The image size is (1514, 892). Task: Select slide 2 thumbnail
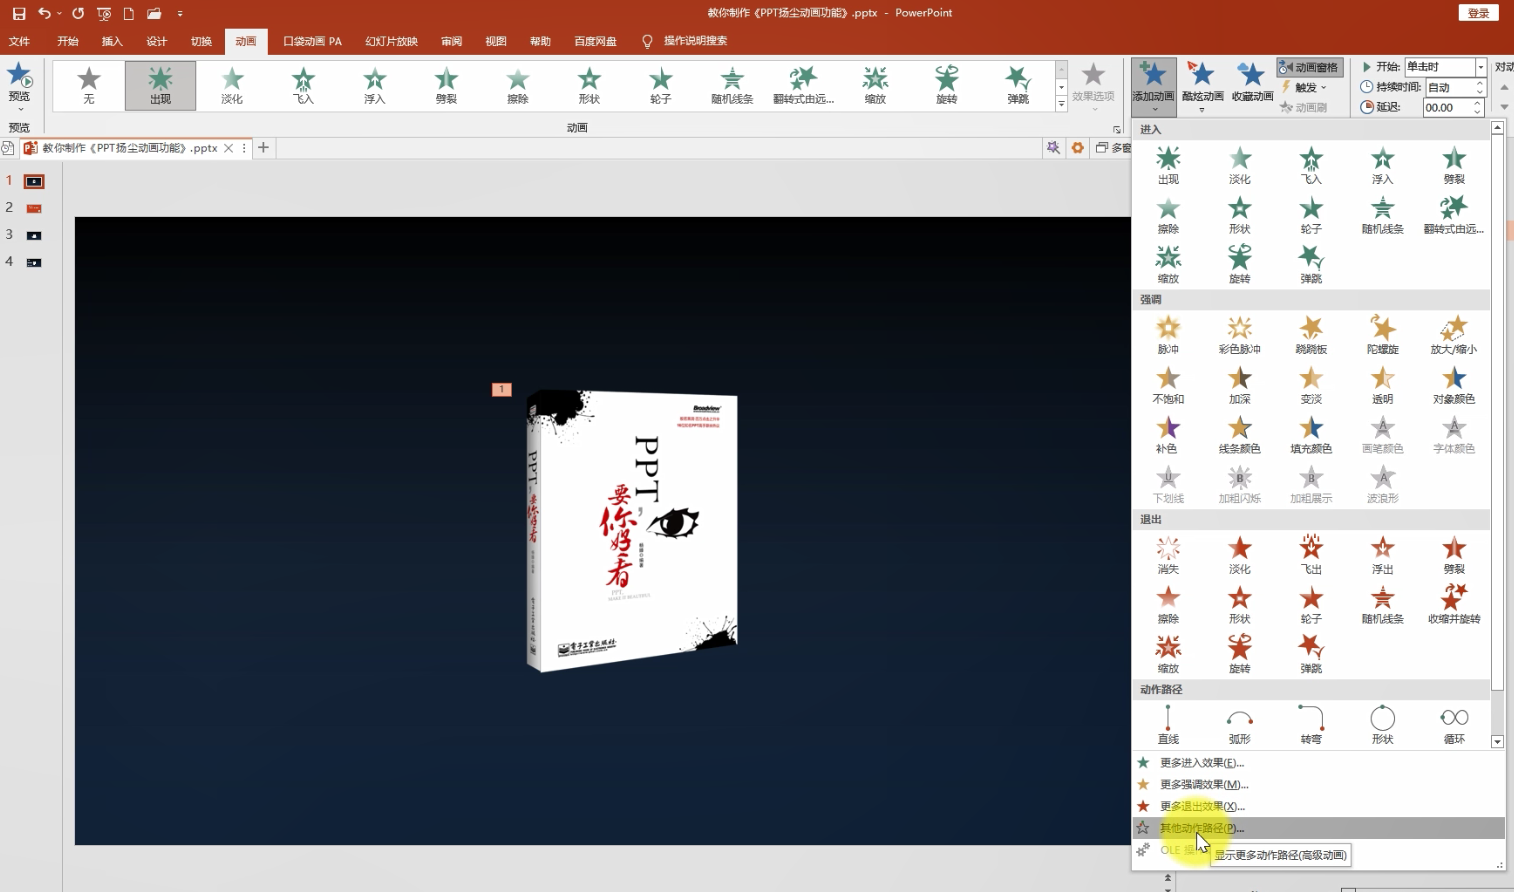click(x=34, y=208)
